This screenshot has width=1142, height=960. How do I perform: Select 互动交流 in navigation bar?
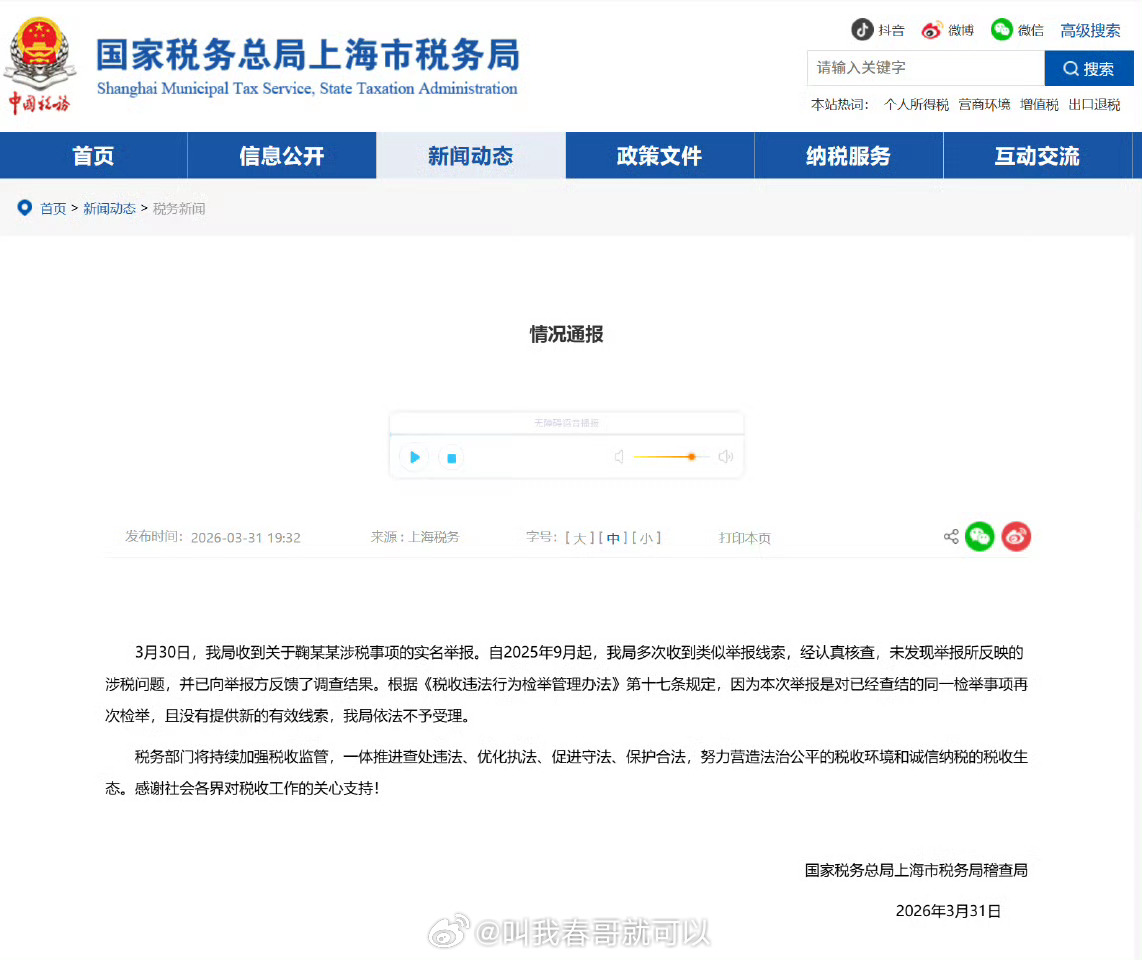[x=1037, y=155]
